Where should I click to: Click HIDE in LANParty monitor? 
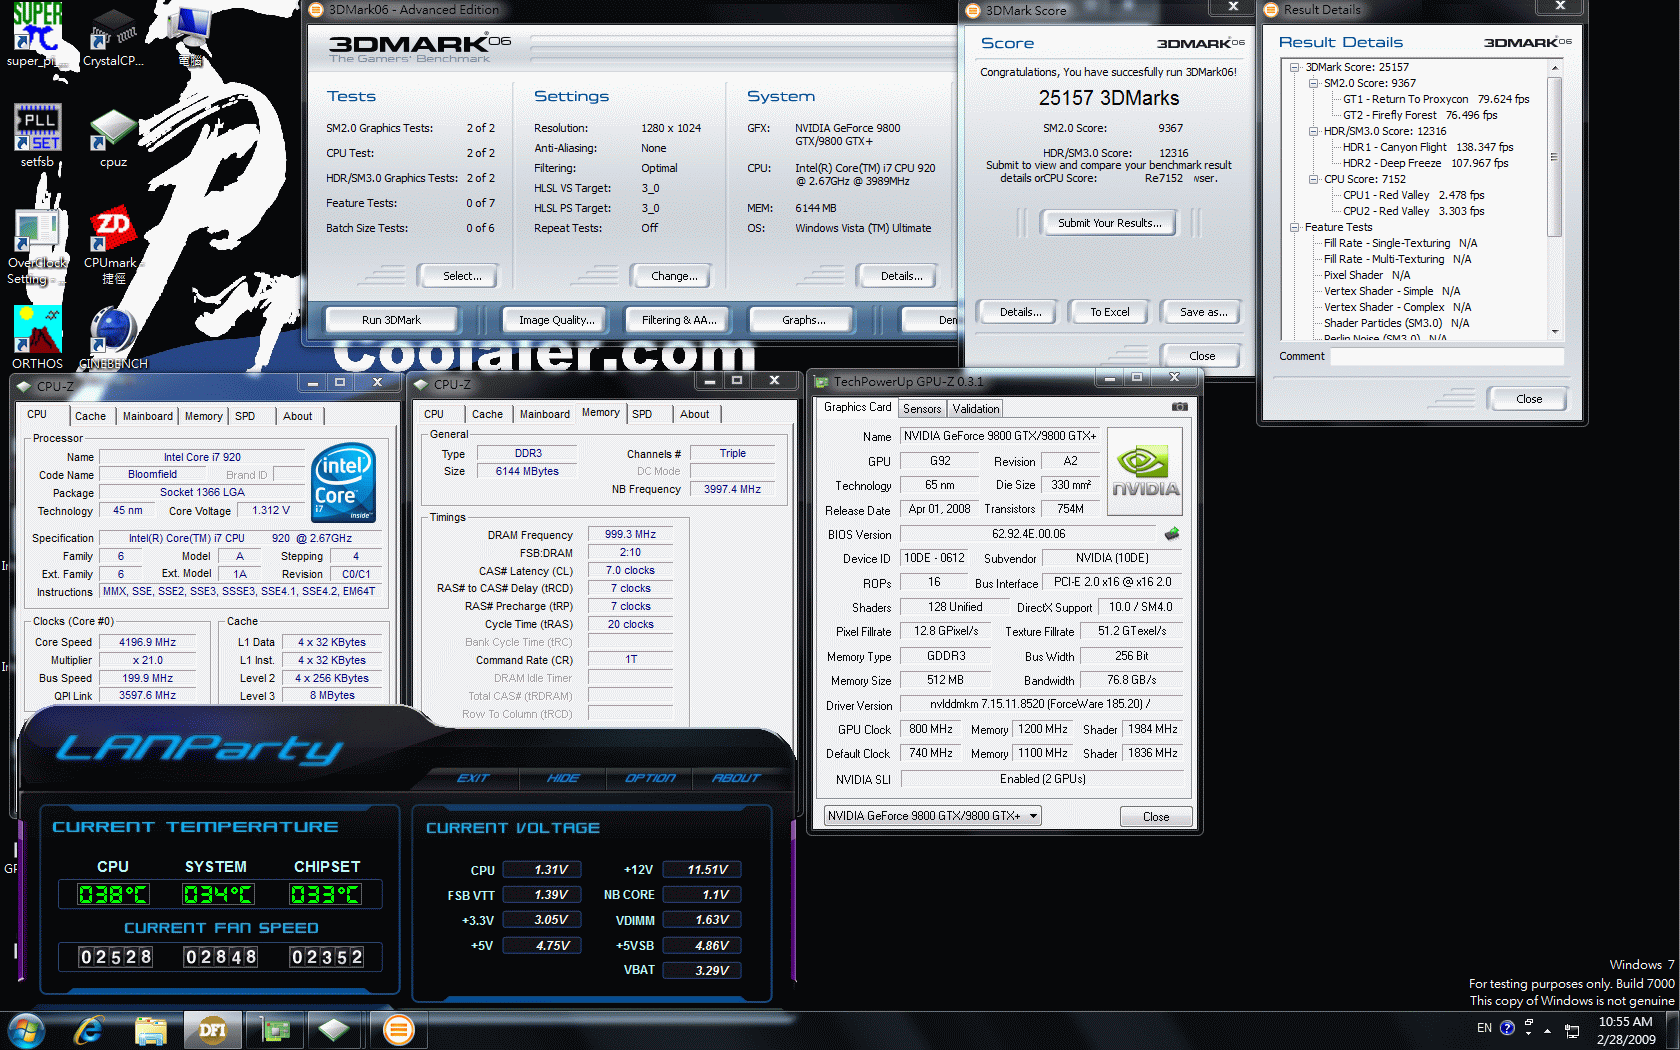click(562, 778)
